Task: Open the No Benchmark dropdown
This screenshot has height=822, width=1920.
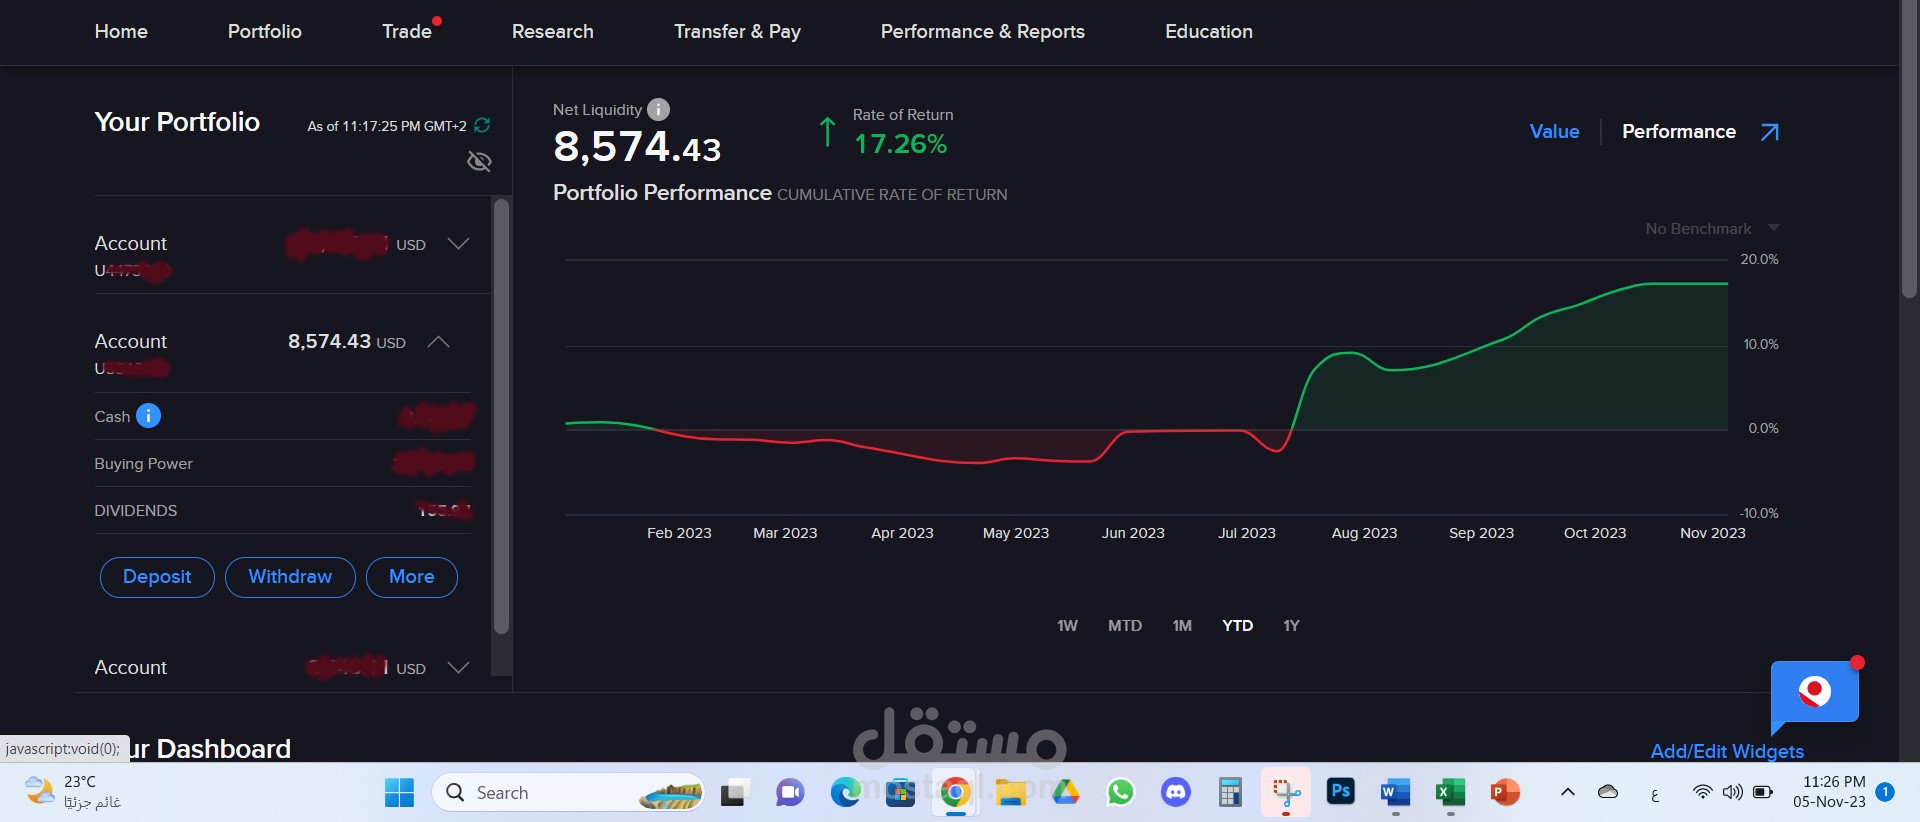Action: click(1712, 228)
